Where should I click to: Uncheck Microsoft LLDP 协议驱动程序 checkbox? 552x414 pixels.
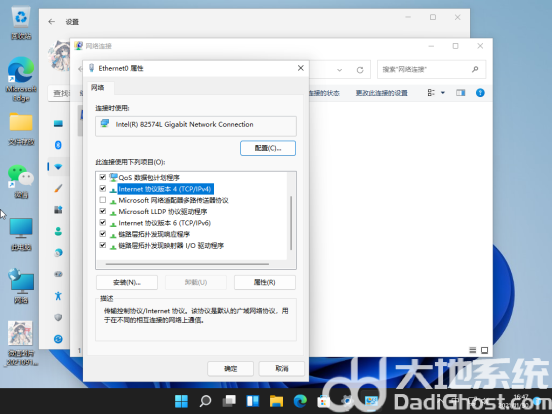tap(103, 211)
